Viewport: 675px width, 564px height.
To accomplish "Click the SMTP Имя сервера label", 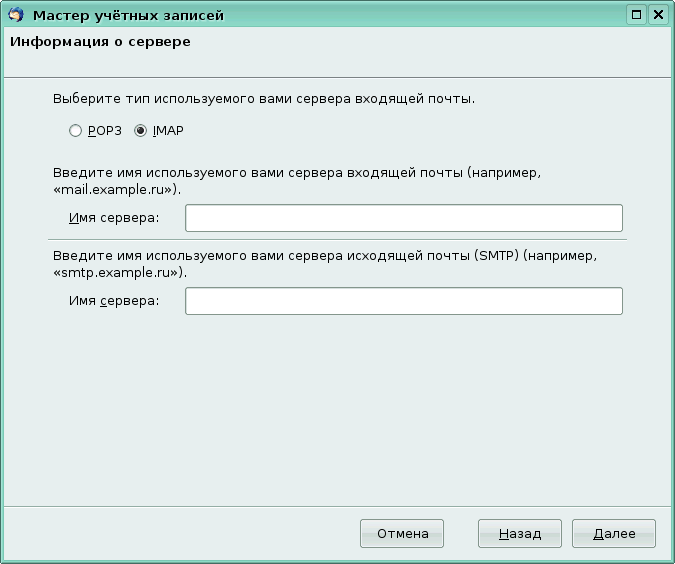I will [x=114, y=301].
